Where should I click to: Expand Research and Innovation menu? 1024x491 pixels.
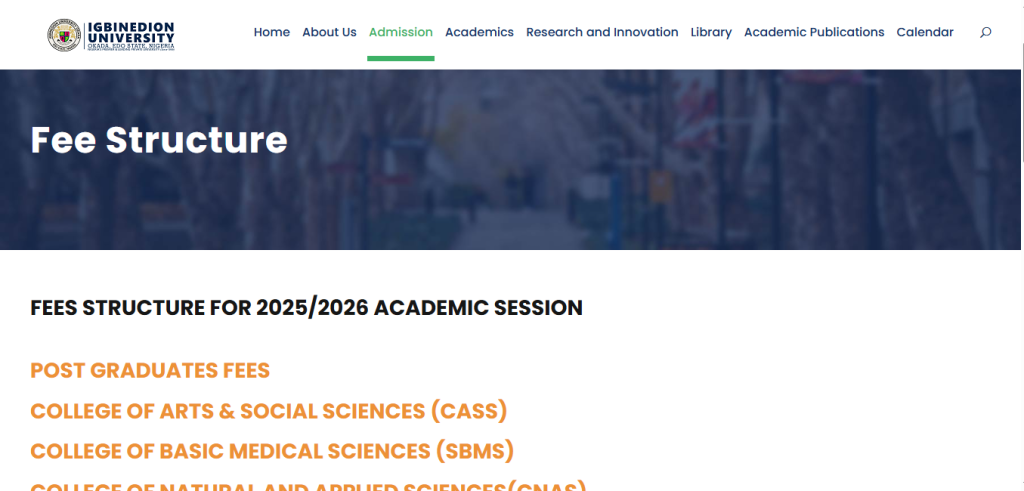(602, 32)
